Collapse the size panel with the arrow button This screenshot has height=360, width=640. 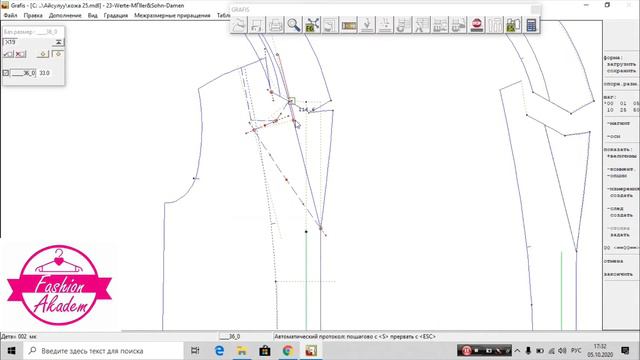[58, 42]
